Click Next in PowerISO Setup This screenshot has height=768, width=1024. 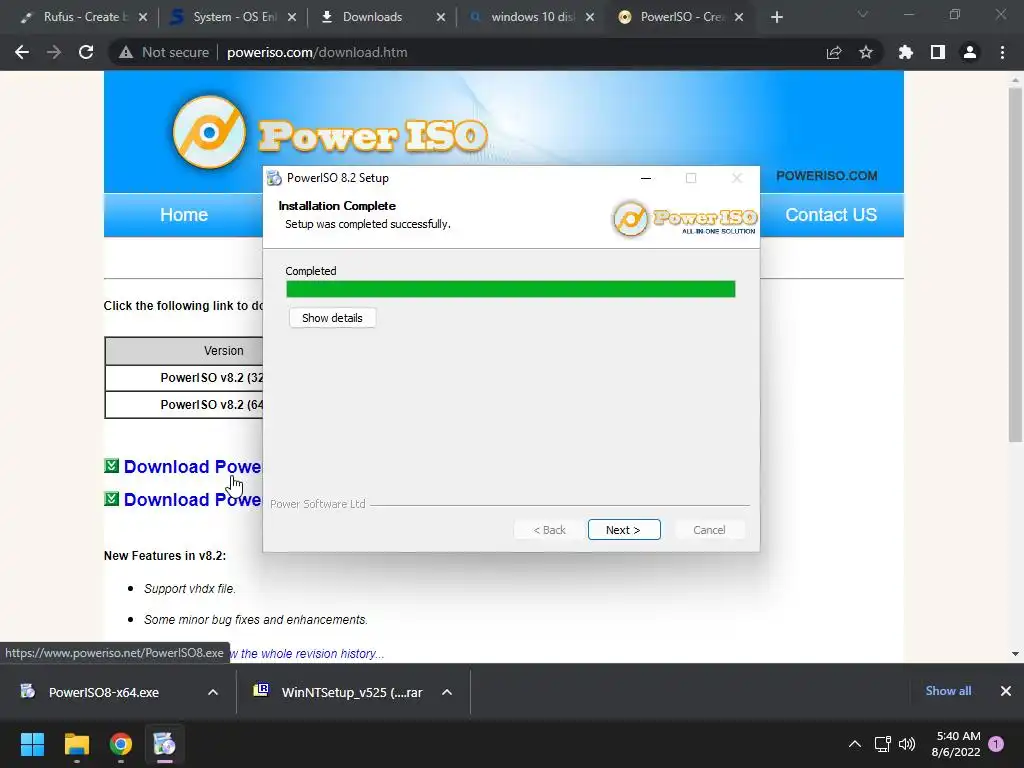624,530
